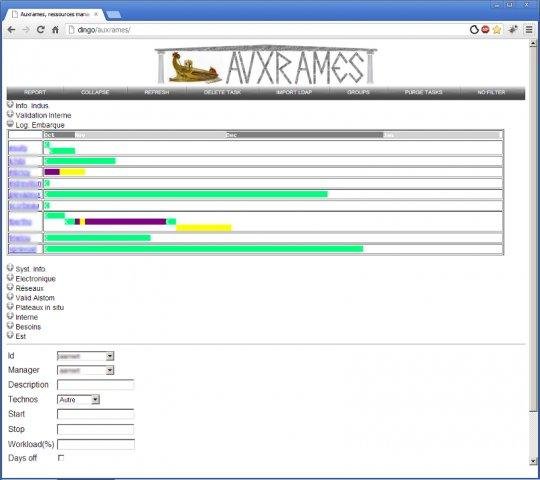
Task: Click the red AdBlock extension icon
Action: pos(485,30)
